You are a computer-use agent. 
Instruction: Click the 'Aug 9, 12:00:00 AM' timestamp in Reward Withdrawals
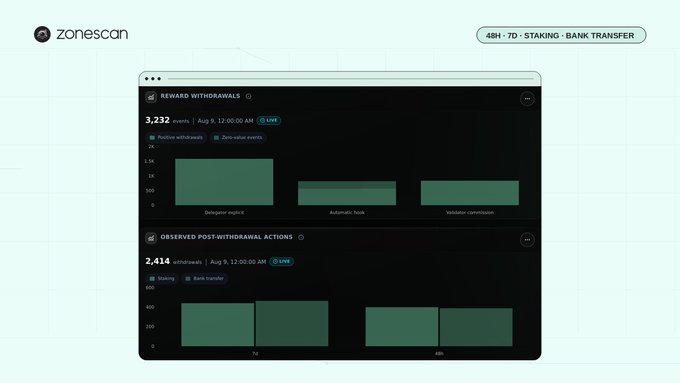[x=225, y=121]
